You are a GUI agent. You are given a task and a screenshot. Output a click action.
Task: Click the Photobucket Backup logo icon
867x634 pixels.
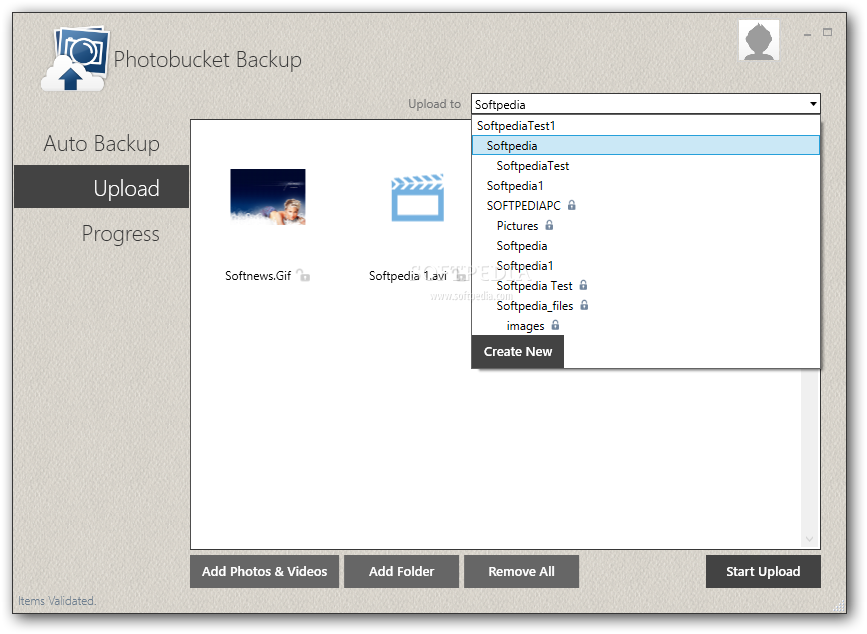pos(75,58)
